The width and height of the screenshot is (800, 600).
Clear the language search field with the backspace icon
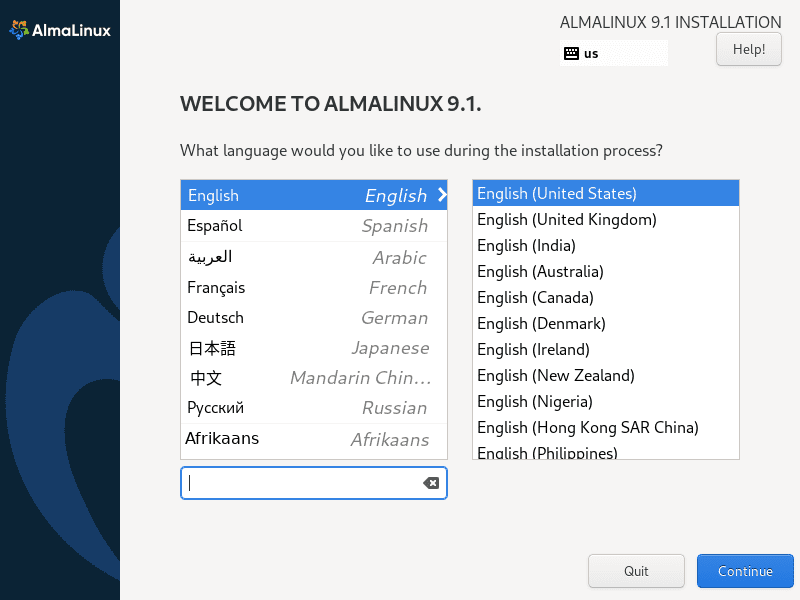click(x=431, y=483)
